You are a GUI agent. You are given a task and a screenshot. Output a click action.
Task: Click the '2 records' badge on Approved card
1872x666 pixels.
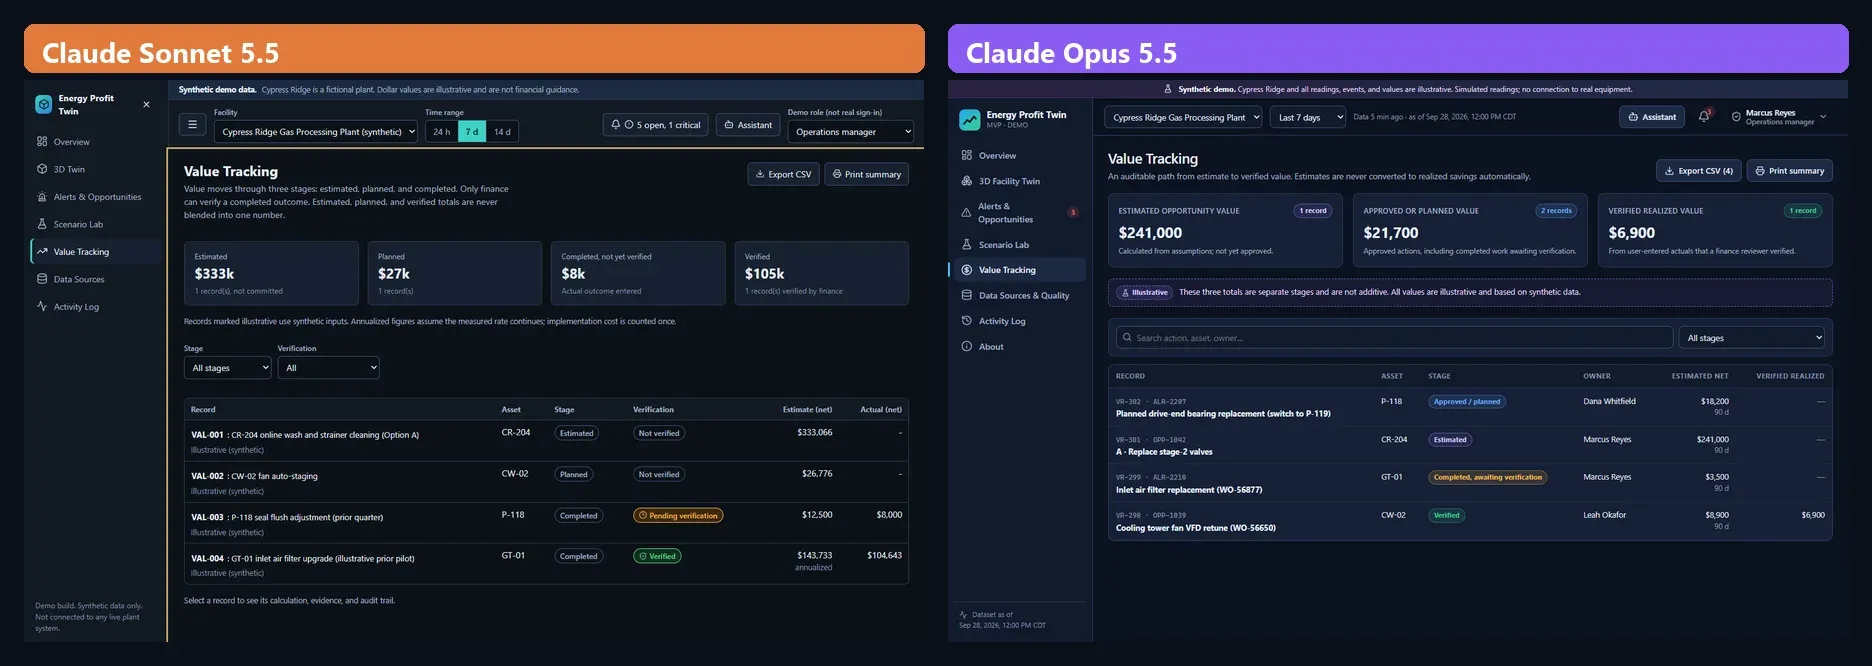coord(1556,211)
